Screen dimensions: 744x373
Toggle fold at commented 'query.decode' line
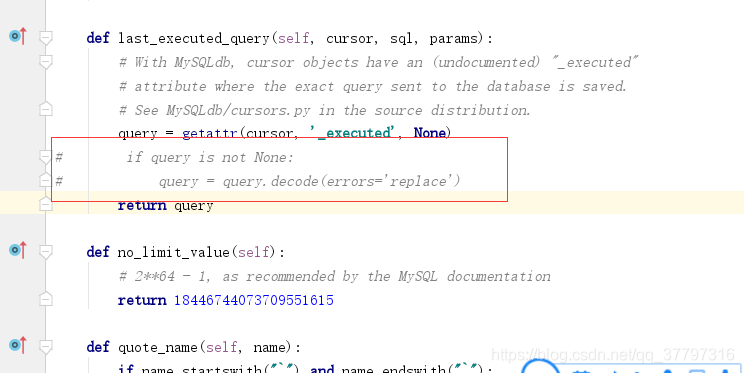point(46,181)
